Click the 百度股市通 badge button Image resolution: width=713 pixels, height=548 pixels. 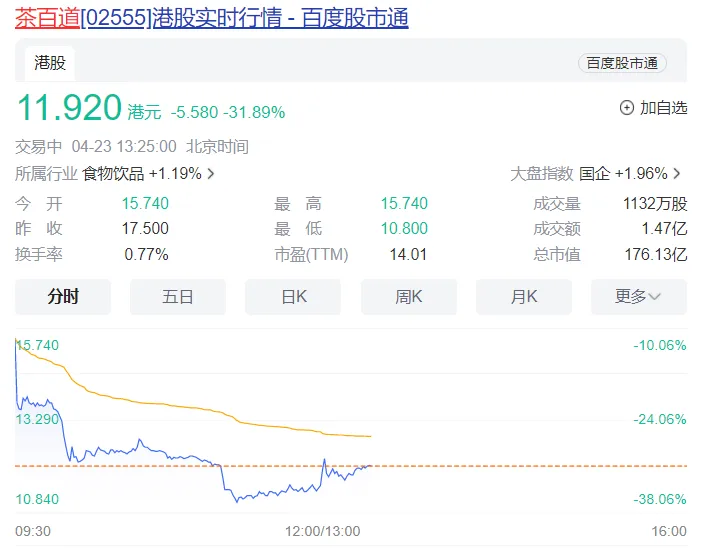pos(622,63)
